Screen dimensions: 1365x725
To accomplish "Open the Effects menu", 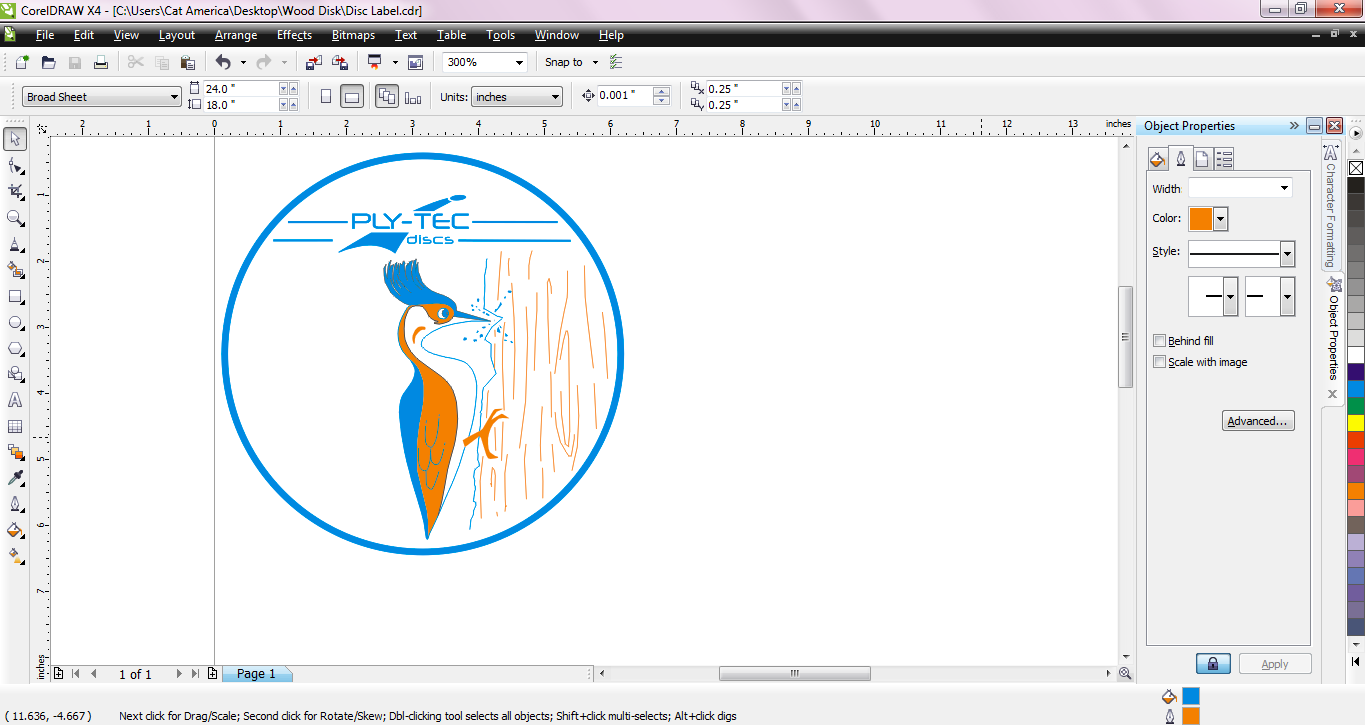I will [x=294, y=35].
